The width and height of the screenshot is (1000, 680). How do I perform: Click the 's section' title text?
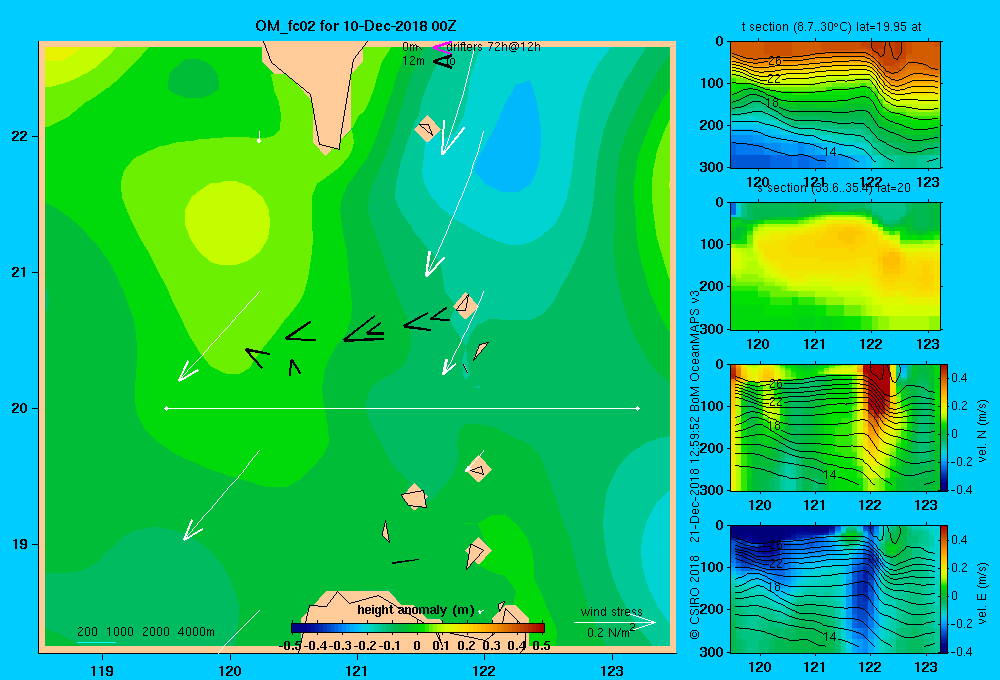[781, 188]
